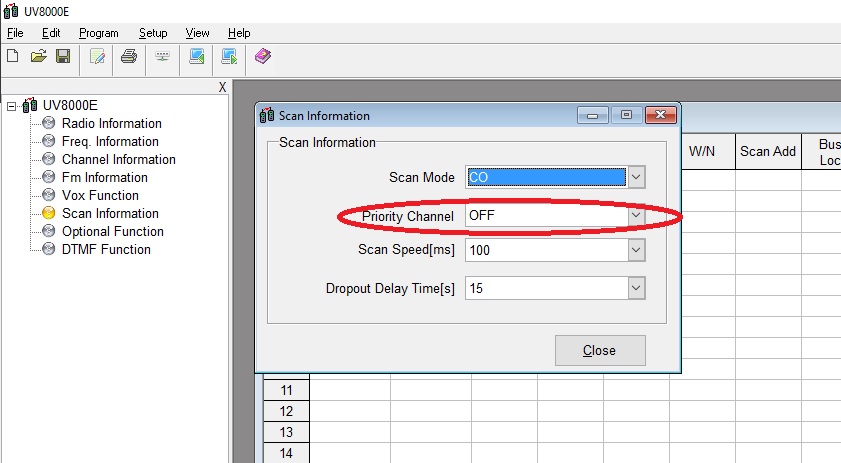
Task: Click the yellow Scan Information tree icon
Action: click(x=49, y=213)
